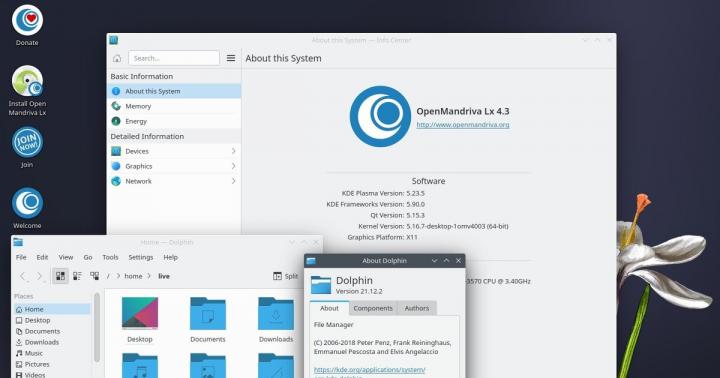Open the openmandriva.org link
720x378 pixels.
(463, 124)
